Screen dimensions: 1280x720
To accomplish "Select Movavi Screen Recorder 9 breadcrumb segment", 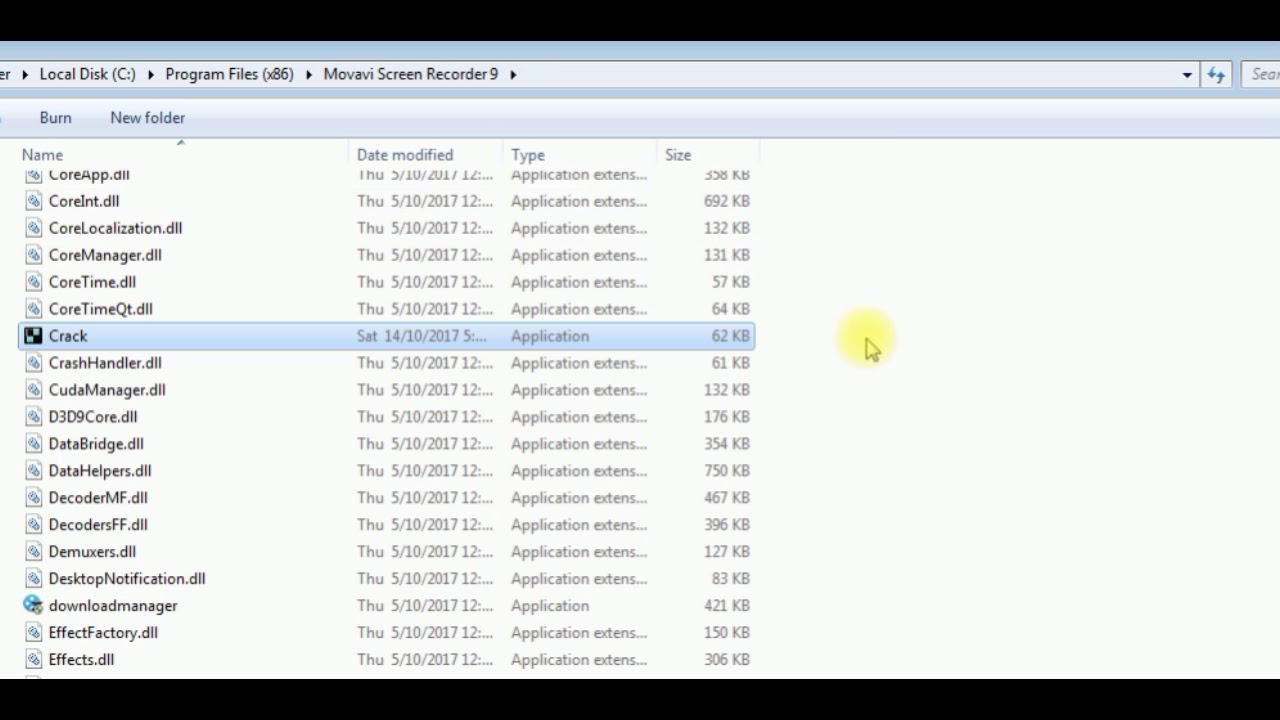I will tap(411, 74).
